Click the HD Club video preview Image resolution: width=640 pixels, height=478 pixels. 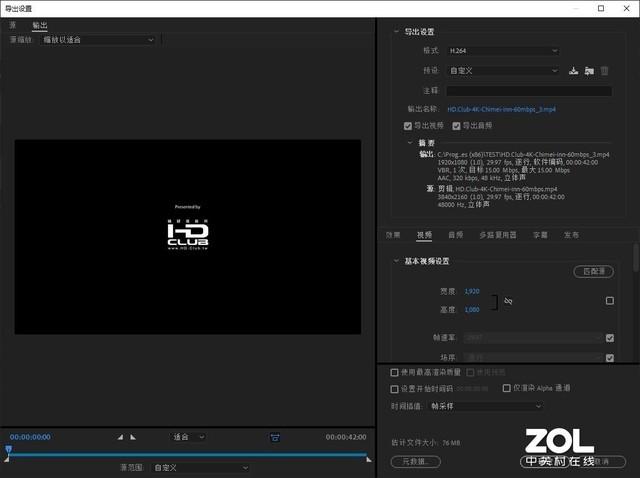click(x=188, y=237)
